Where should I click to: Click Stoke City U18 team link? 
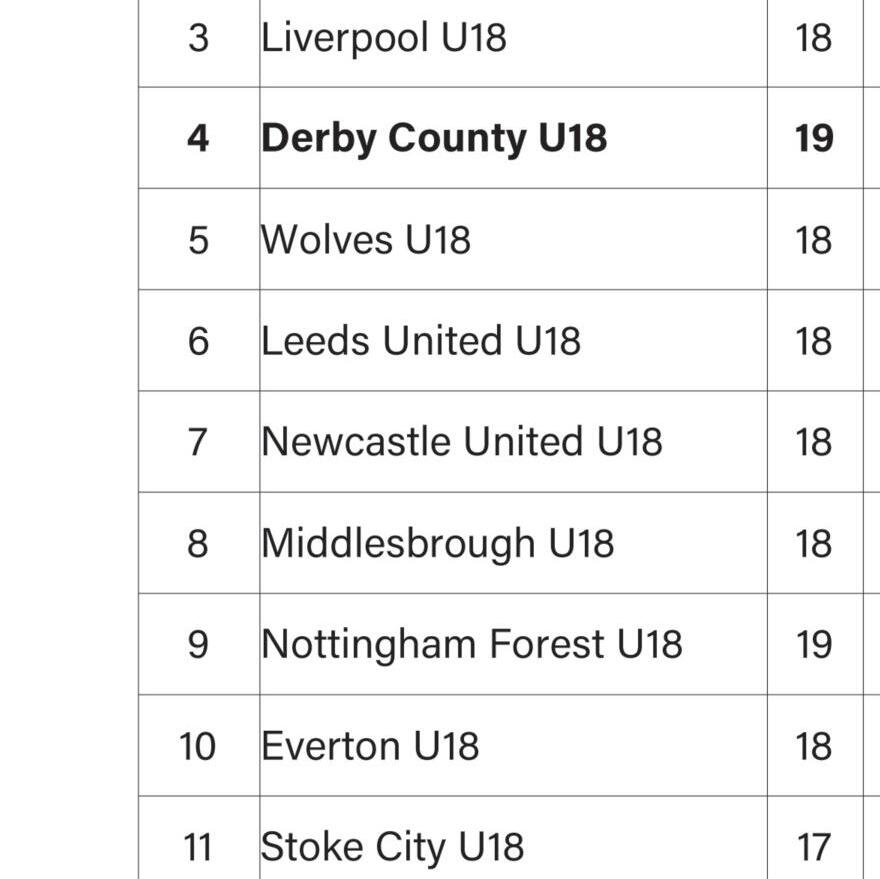point(392,847)
